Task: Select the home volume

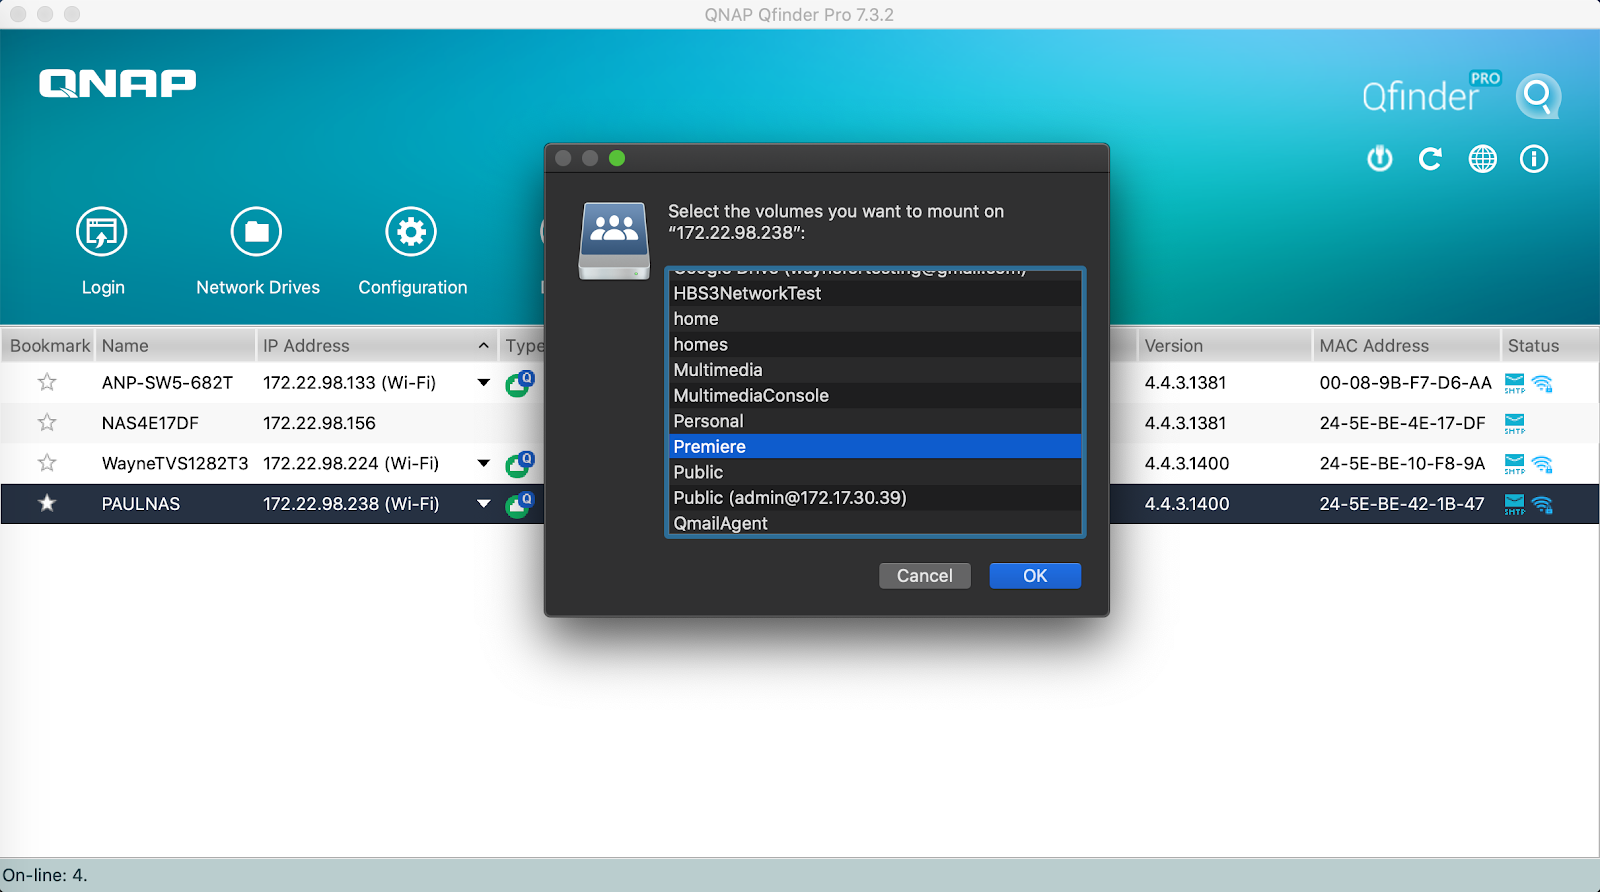Action: click(x=875, y=319)
